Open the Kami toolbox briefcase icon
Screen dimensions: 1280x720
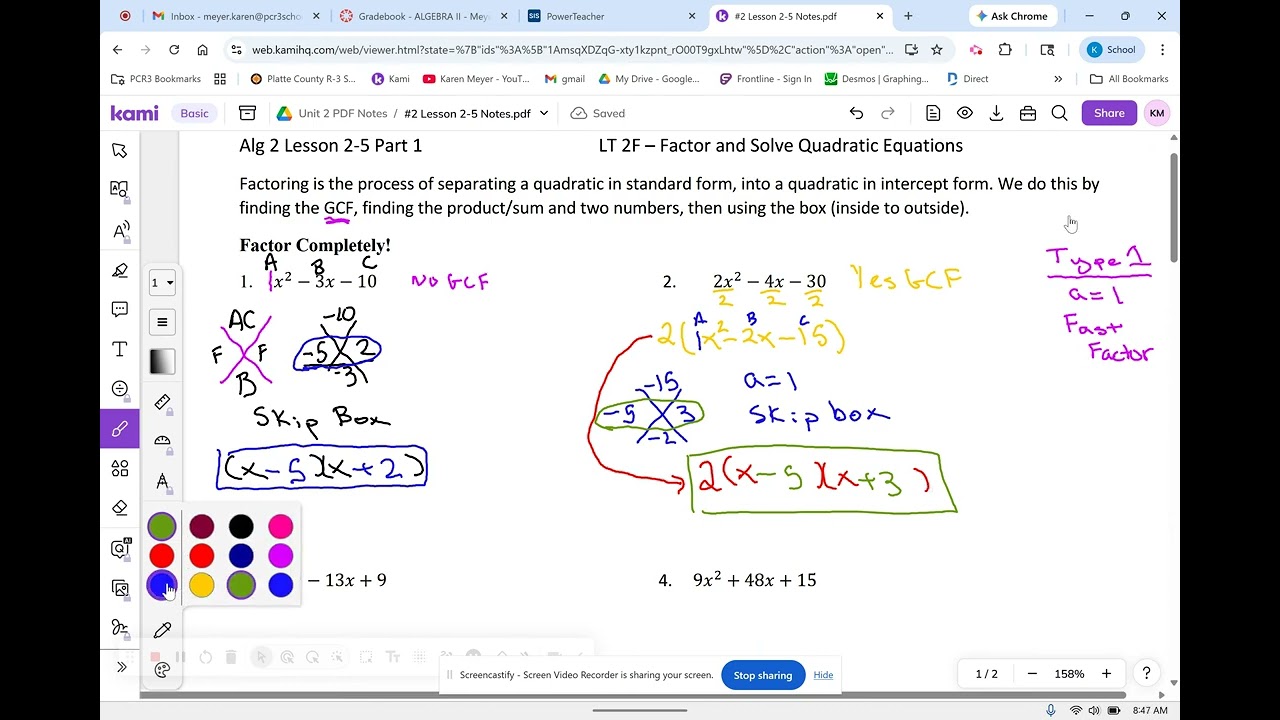coord(1028,114)
